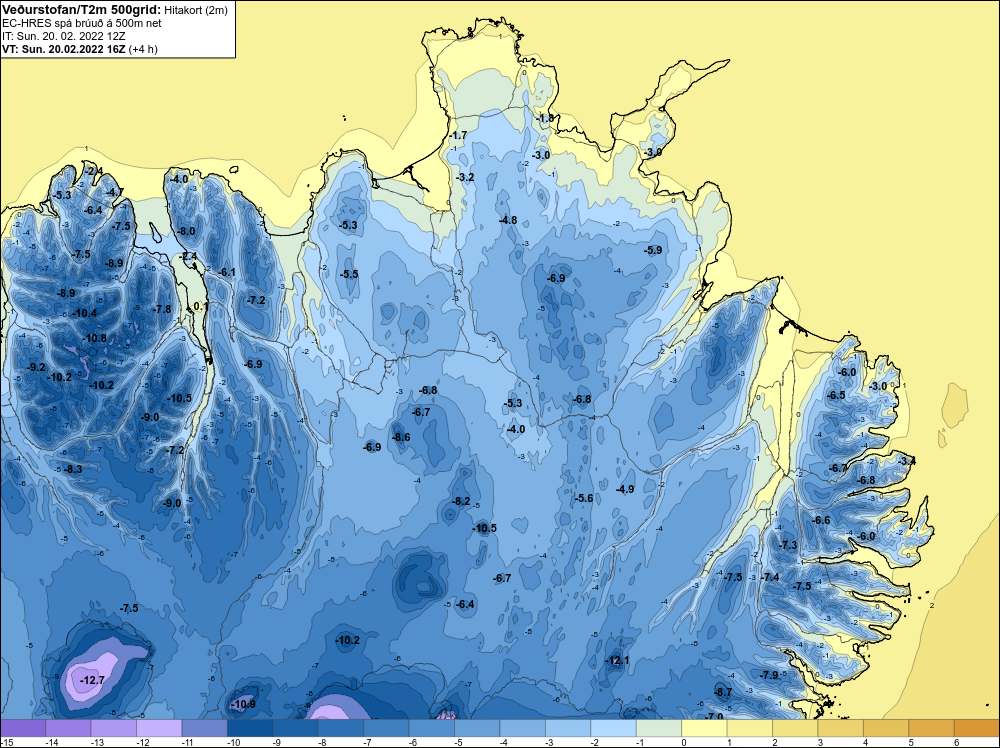Click the 'IT: Sun. 20. 02. 2022 12Z' line
Image resolution: width=1000 pixels, height=748 pixels.
click(x=64, y=36)
